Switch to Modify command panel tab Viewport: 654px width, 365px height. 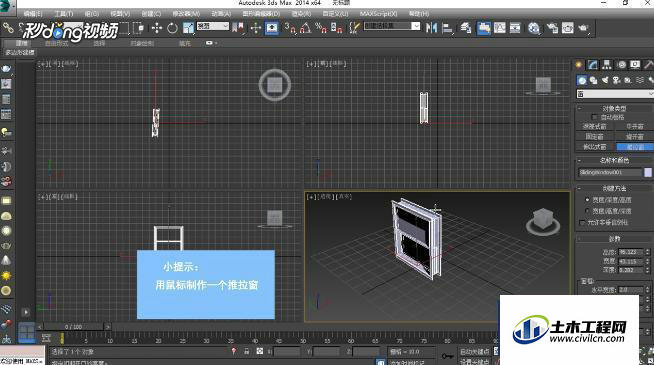click(593, 65)
